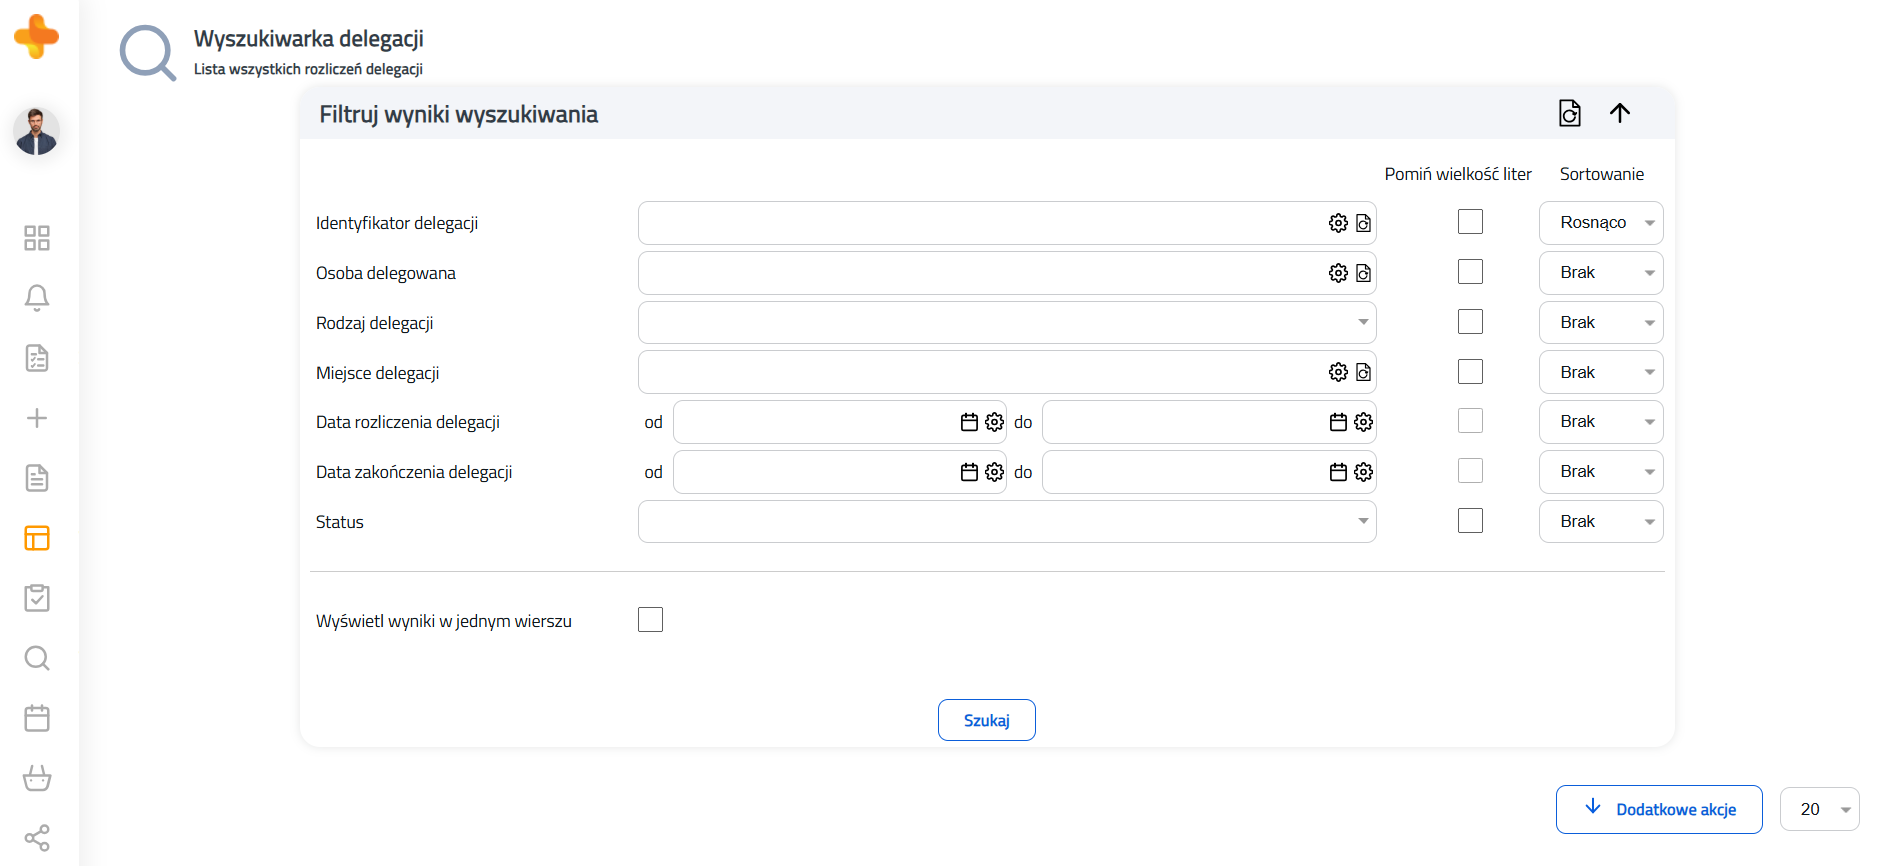Click the user avatar photo
The height and width of the screenshot is (866, 1886).
(37, 132)
